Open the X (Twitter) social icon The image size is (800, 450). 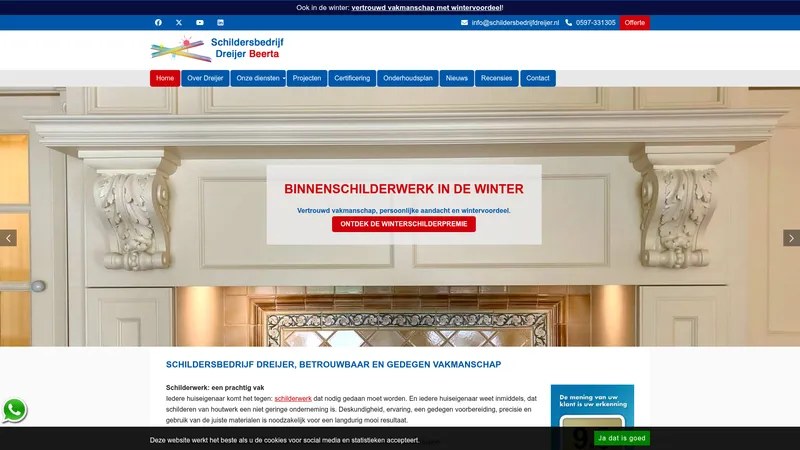point(179,22)
